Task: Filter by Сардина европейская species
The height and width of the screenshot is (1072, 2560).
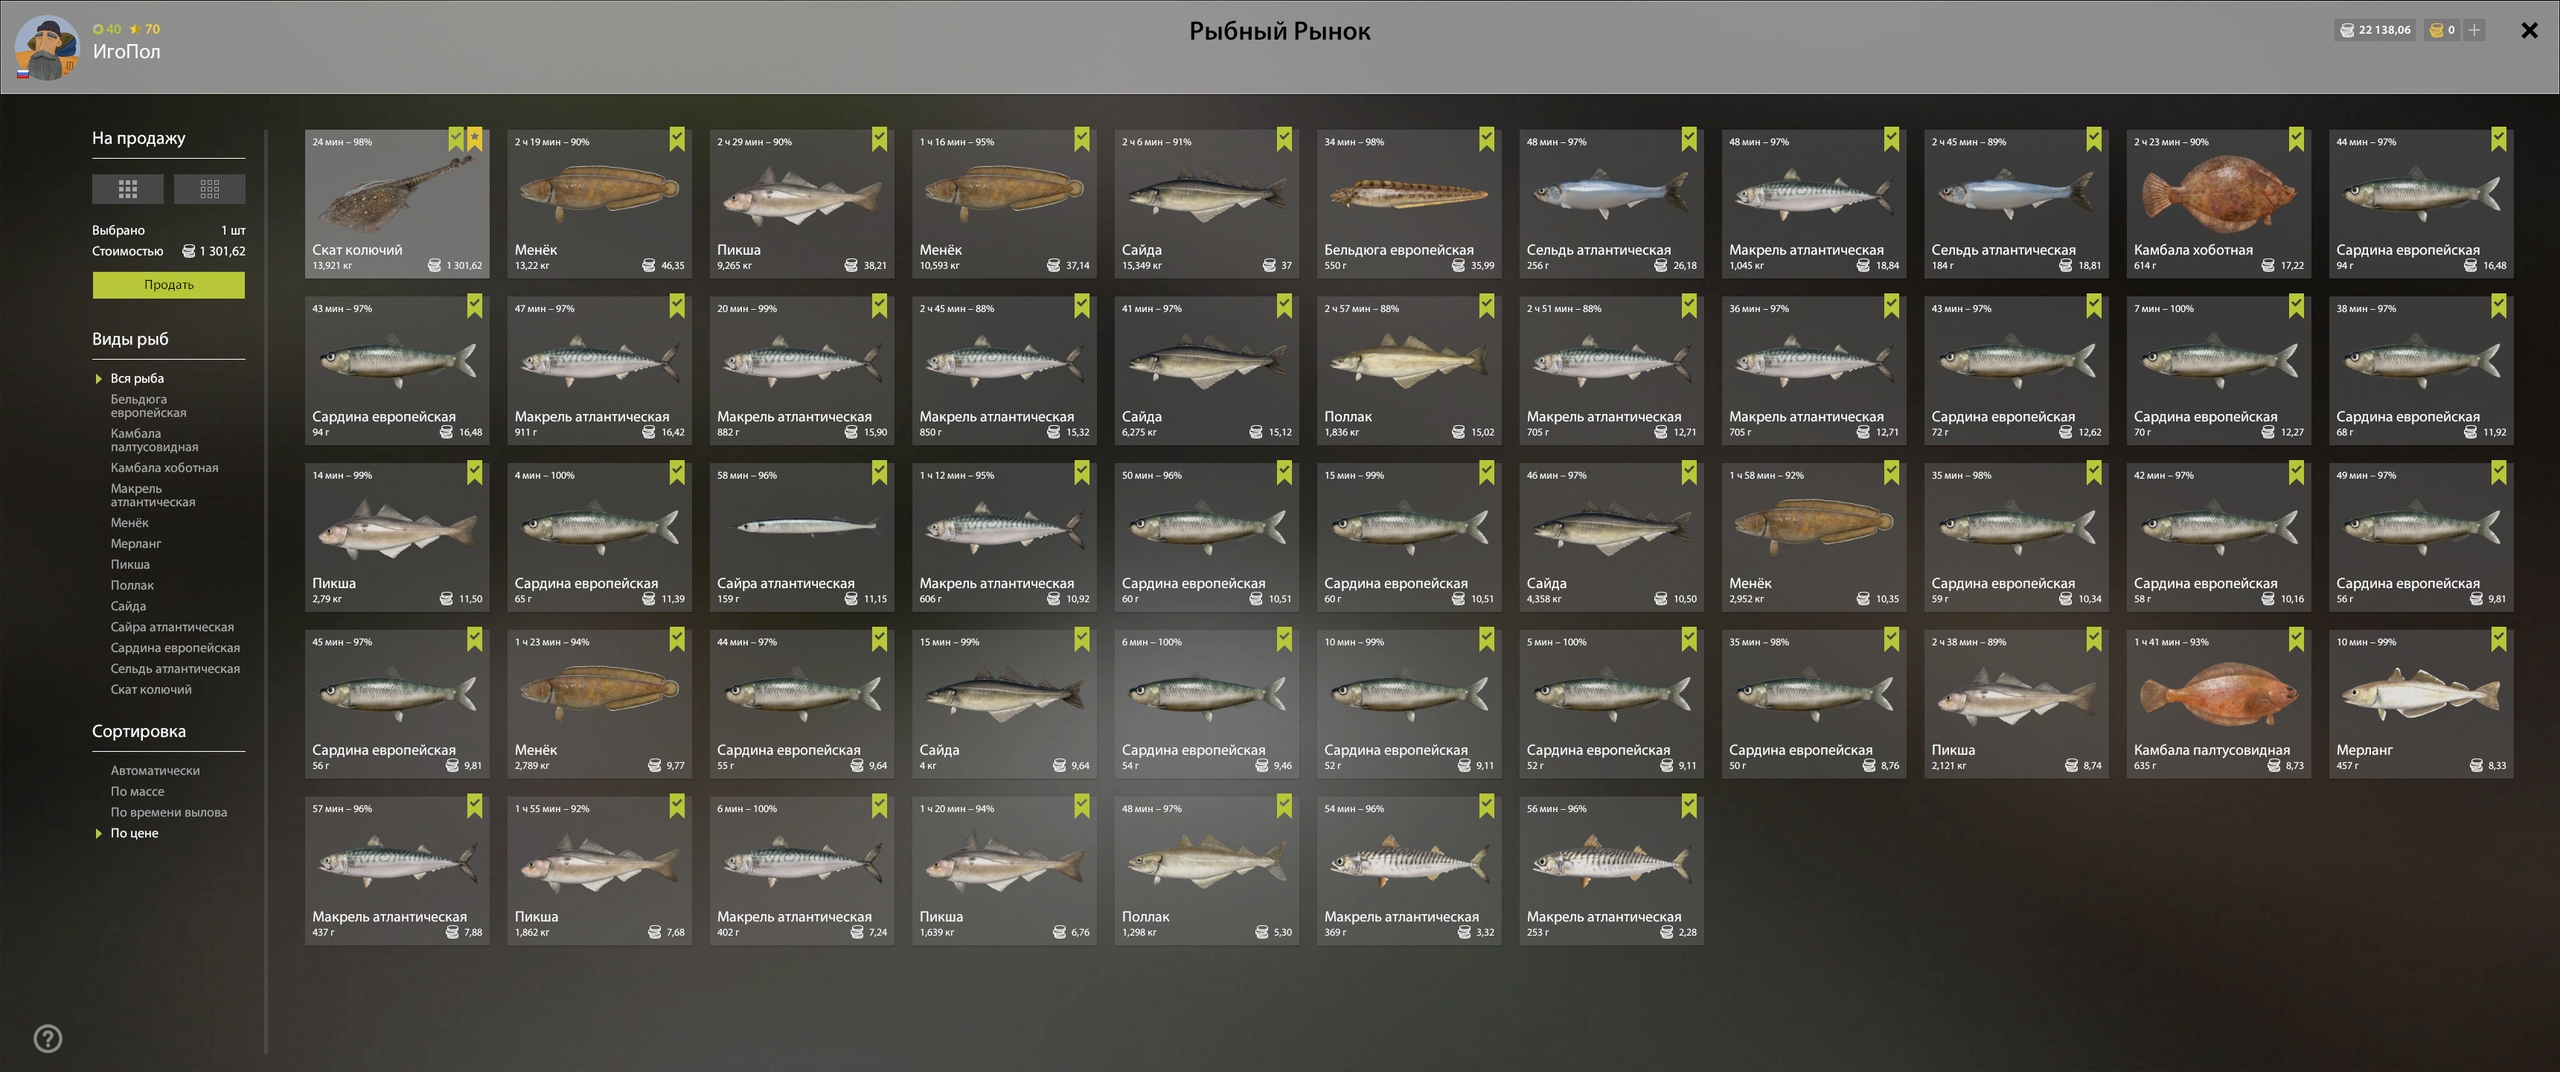Action: click(x=175, y=647)
